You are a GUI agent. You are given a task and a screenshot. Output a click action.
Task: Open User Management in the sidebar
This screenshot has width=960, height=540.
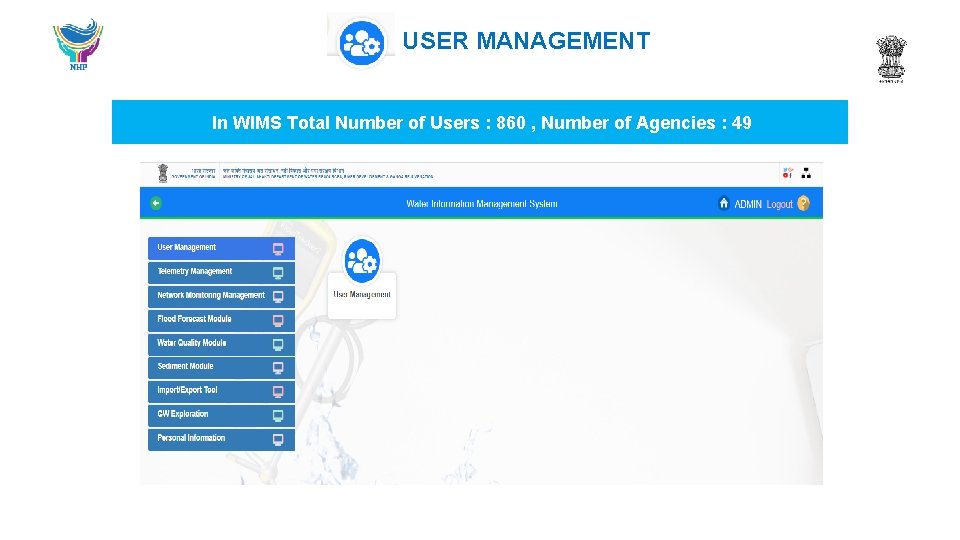[221, 248]
